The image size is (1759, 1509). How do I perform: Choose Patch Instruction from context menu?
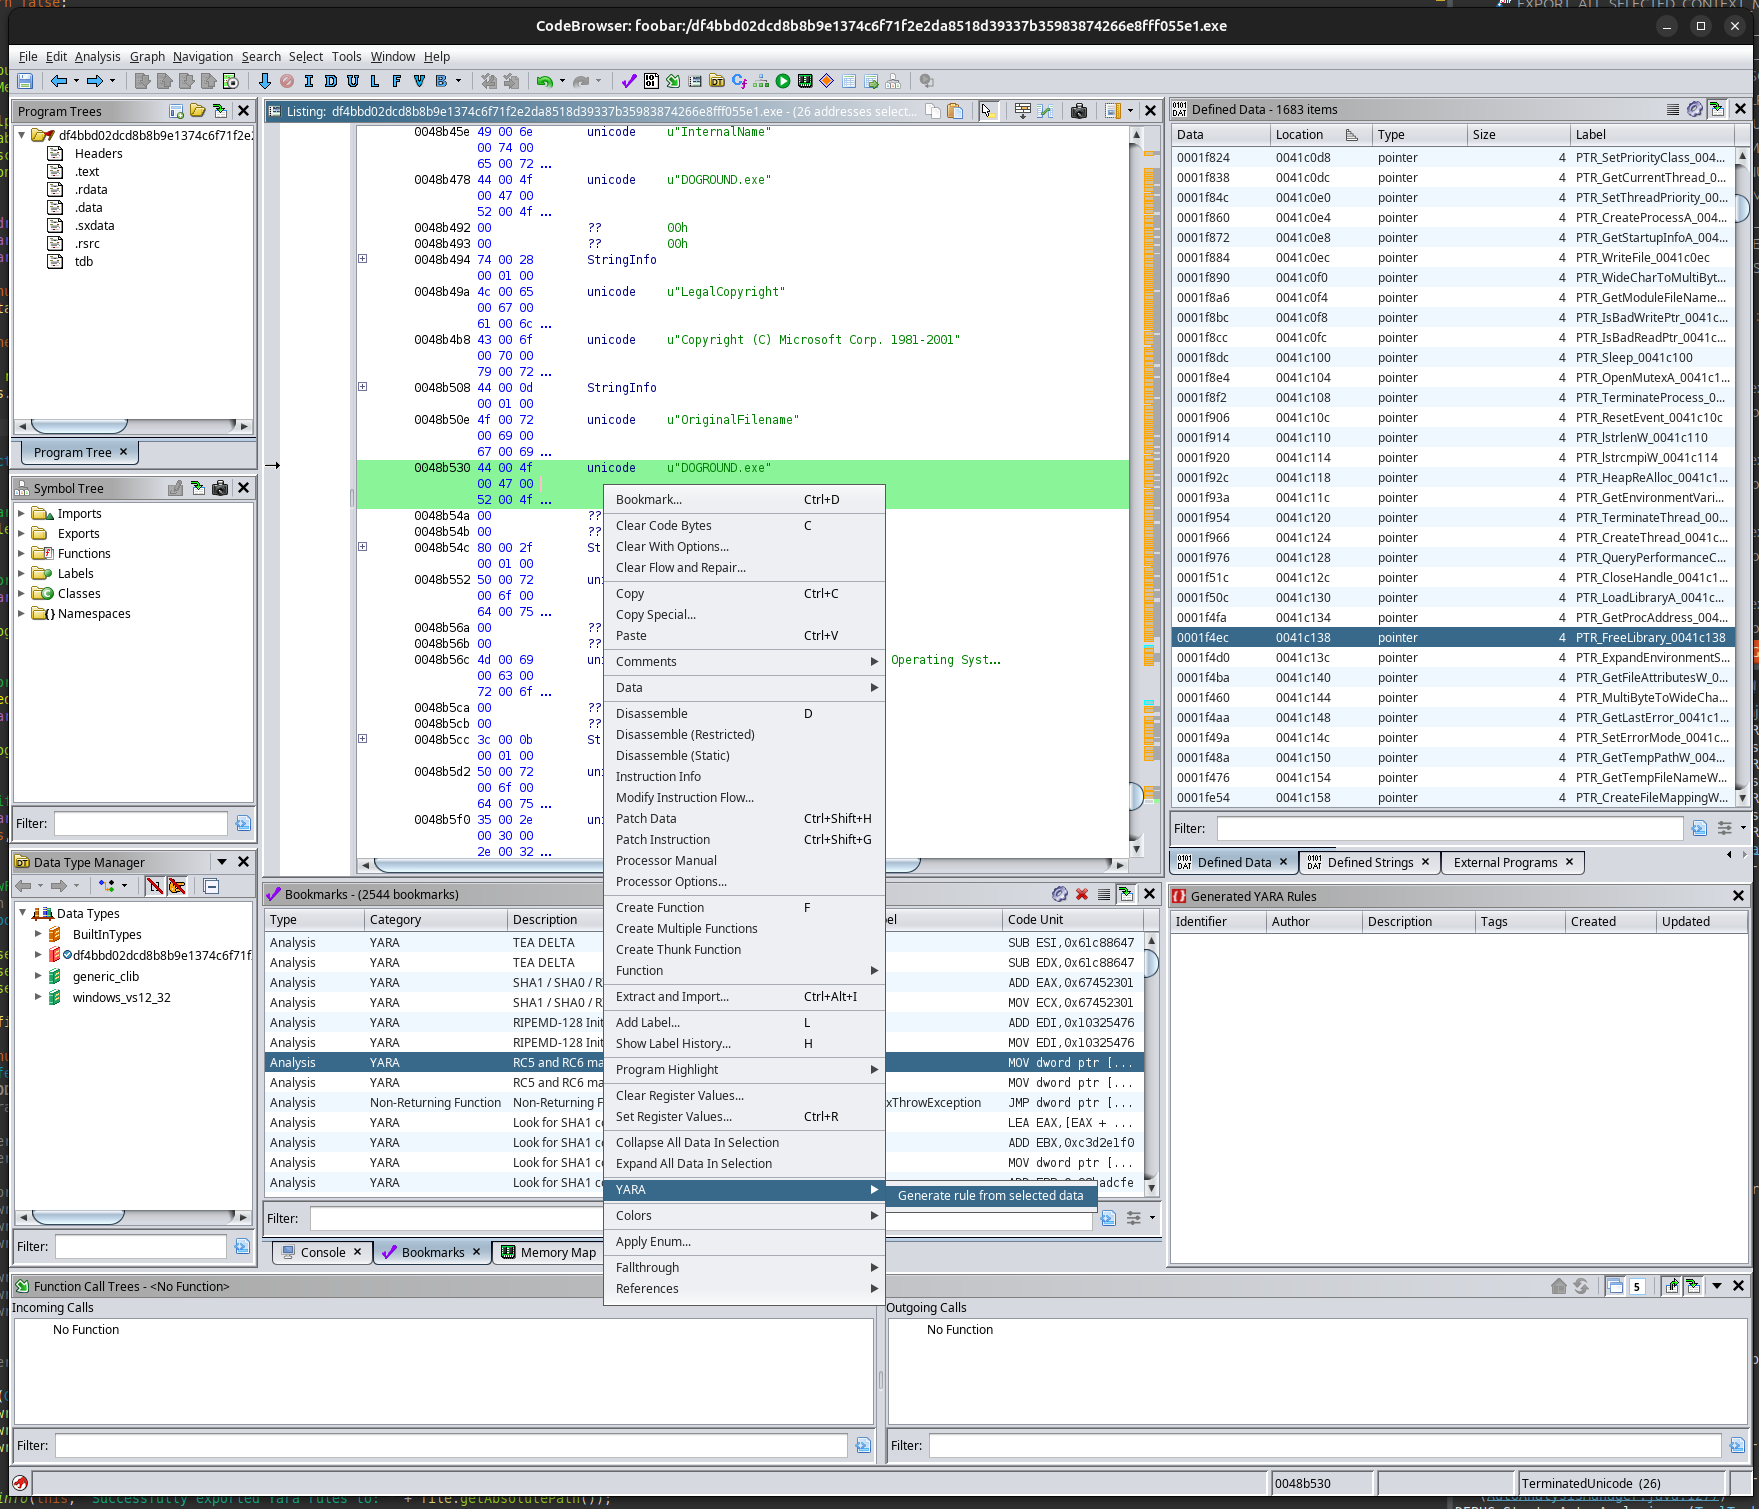[744, 839]
